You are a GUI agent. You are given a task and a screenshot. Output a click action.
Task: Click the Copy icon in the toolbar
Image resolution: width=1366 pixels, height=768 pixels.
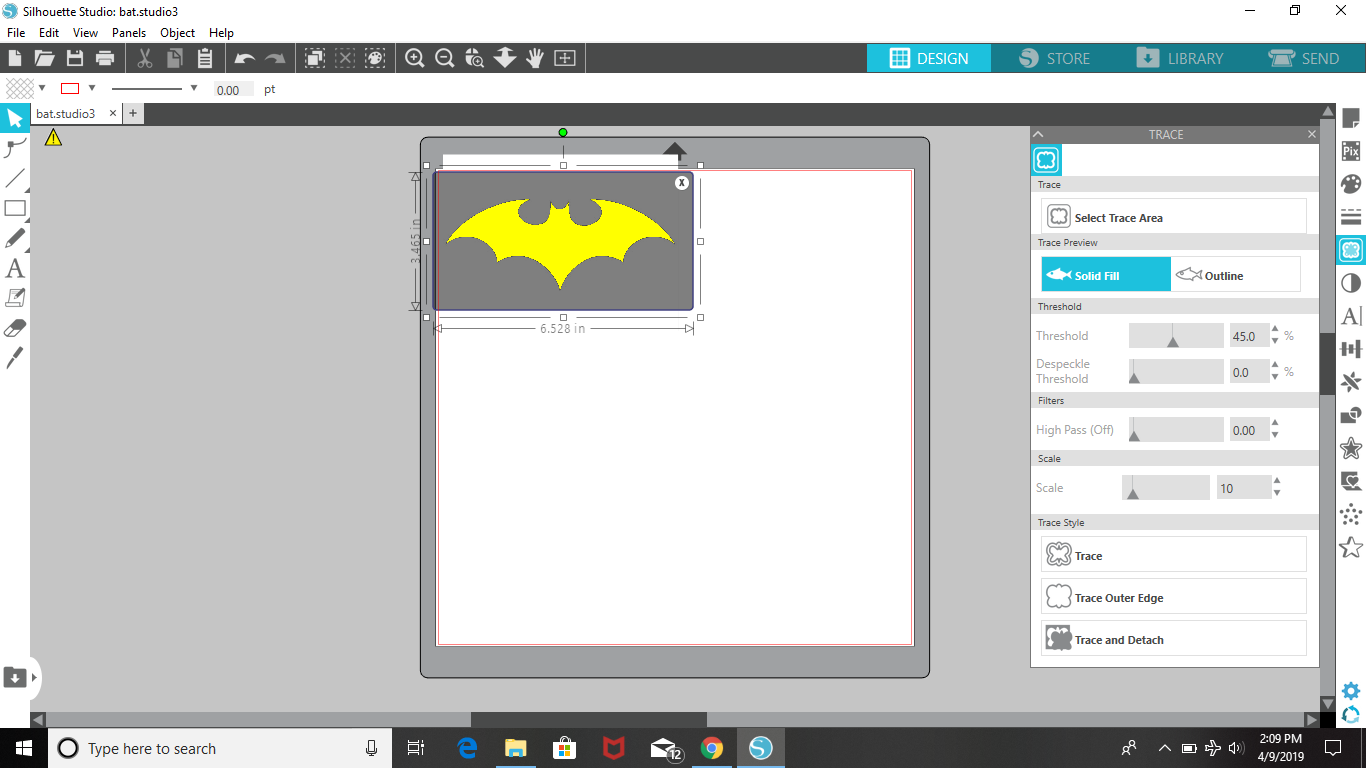point(175,58)
